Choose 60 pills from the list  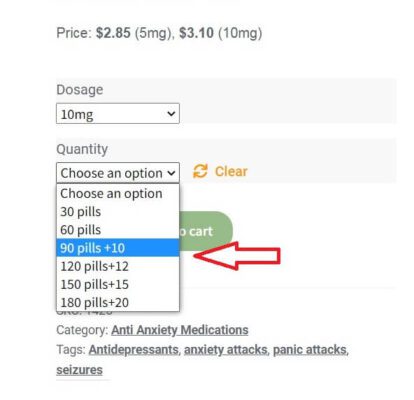click(x=118, y=230)
